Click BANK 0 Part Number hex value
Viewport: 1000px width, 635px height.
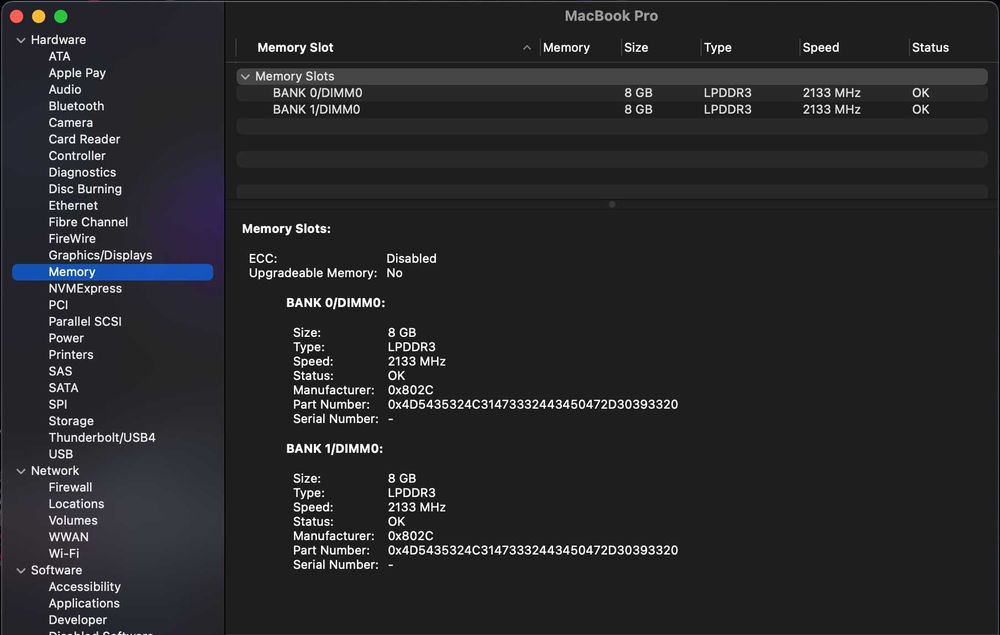(533, 405)
